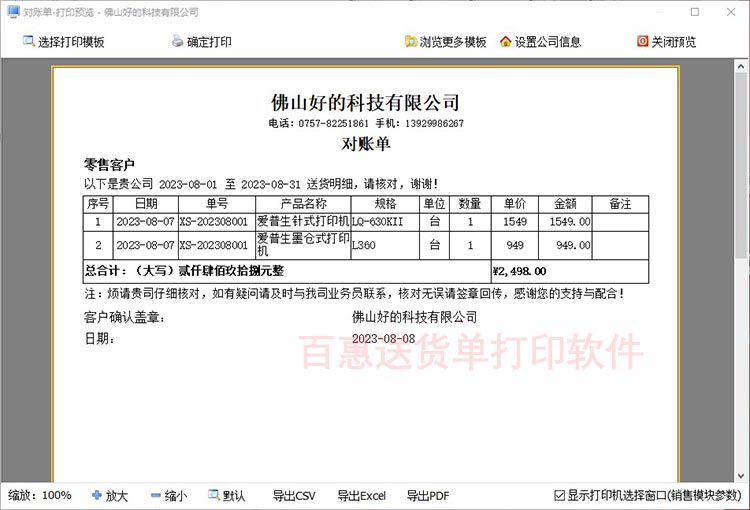
Task: Click cell 爱普生墨仓式打印机
Action: pyautogui.click(x=303, y=244)
